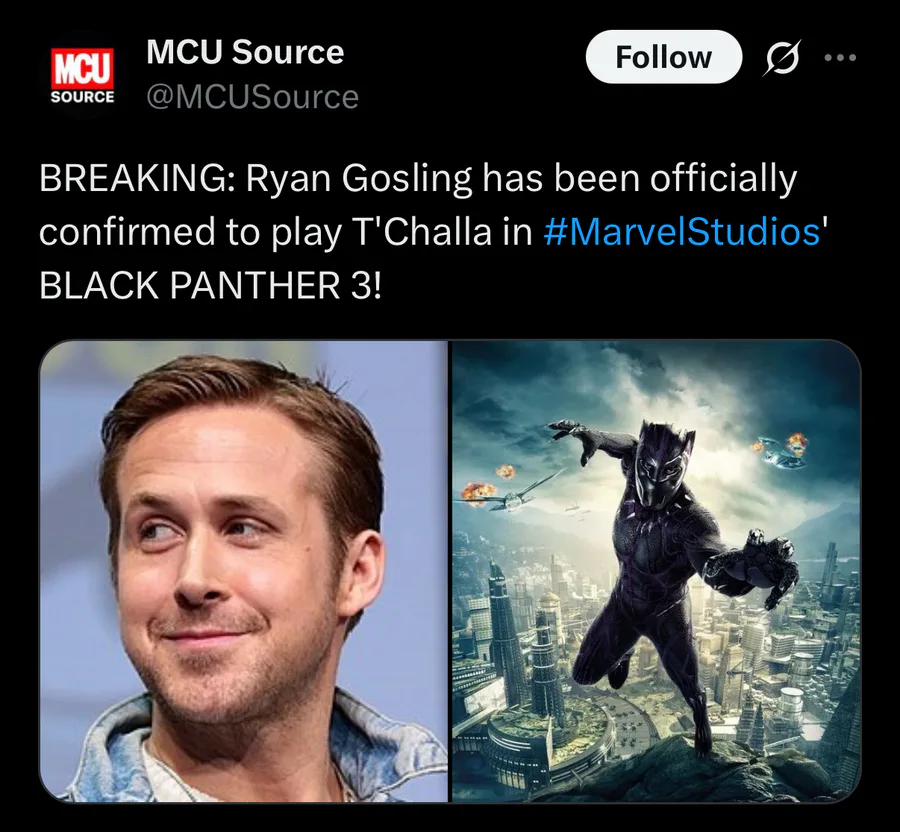Click the red MCU logo in avatar
The image size is (900, 832).
click(x=83, y=68)
